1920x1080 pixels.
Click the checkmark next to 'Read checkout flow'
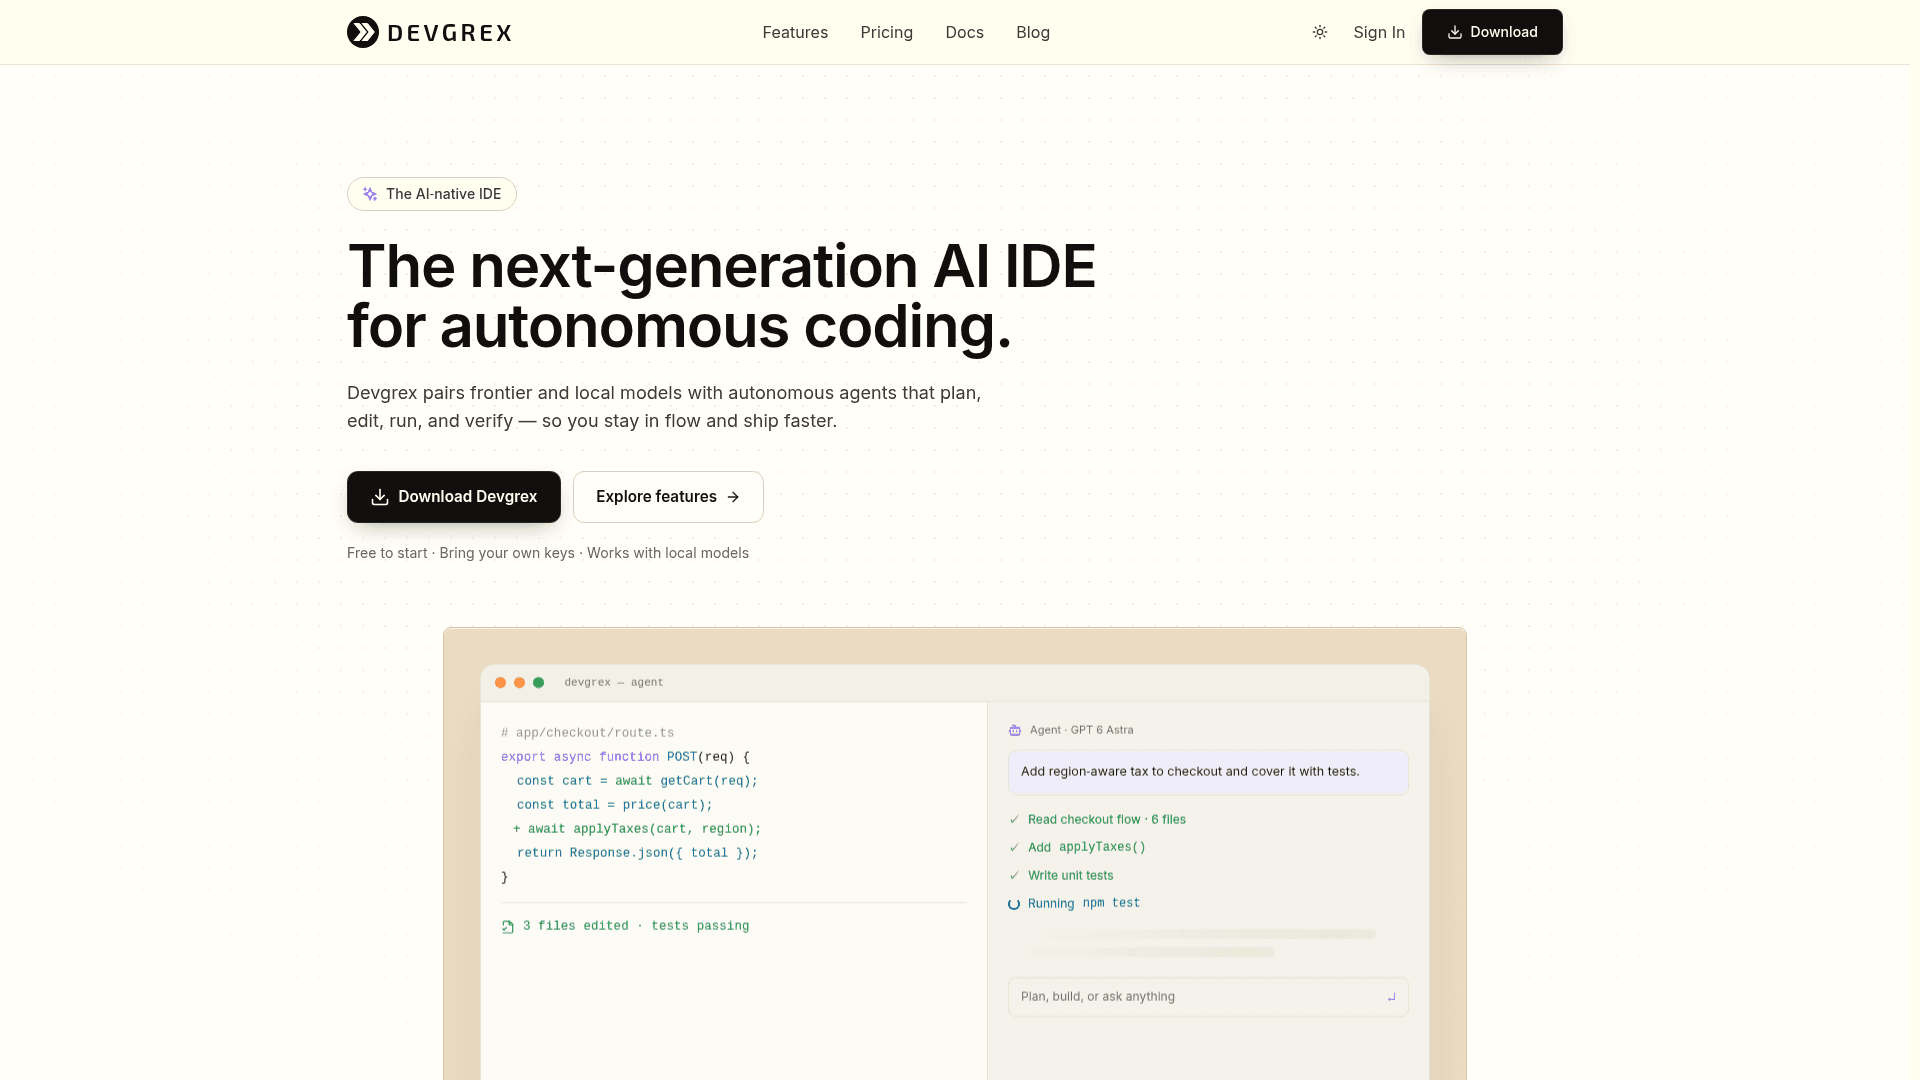click(1015, 819)
